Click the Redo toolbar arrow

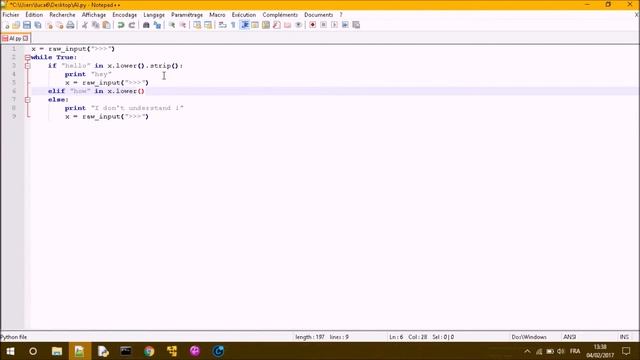click(131, 25)
